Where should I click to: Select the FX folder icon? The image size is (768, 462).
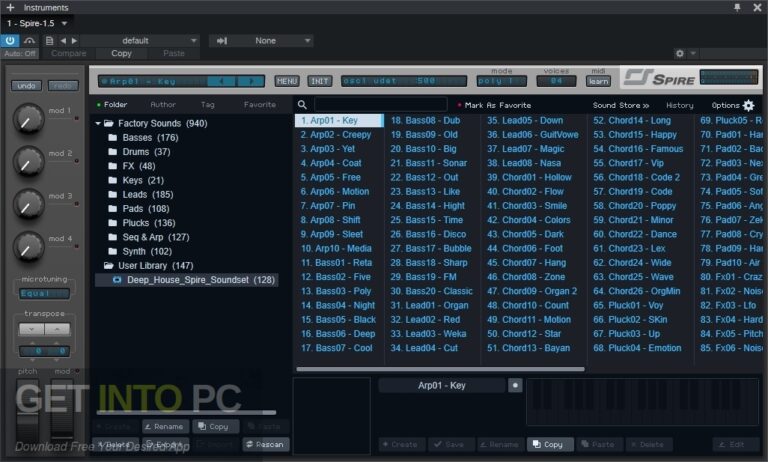(112, 166)
